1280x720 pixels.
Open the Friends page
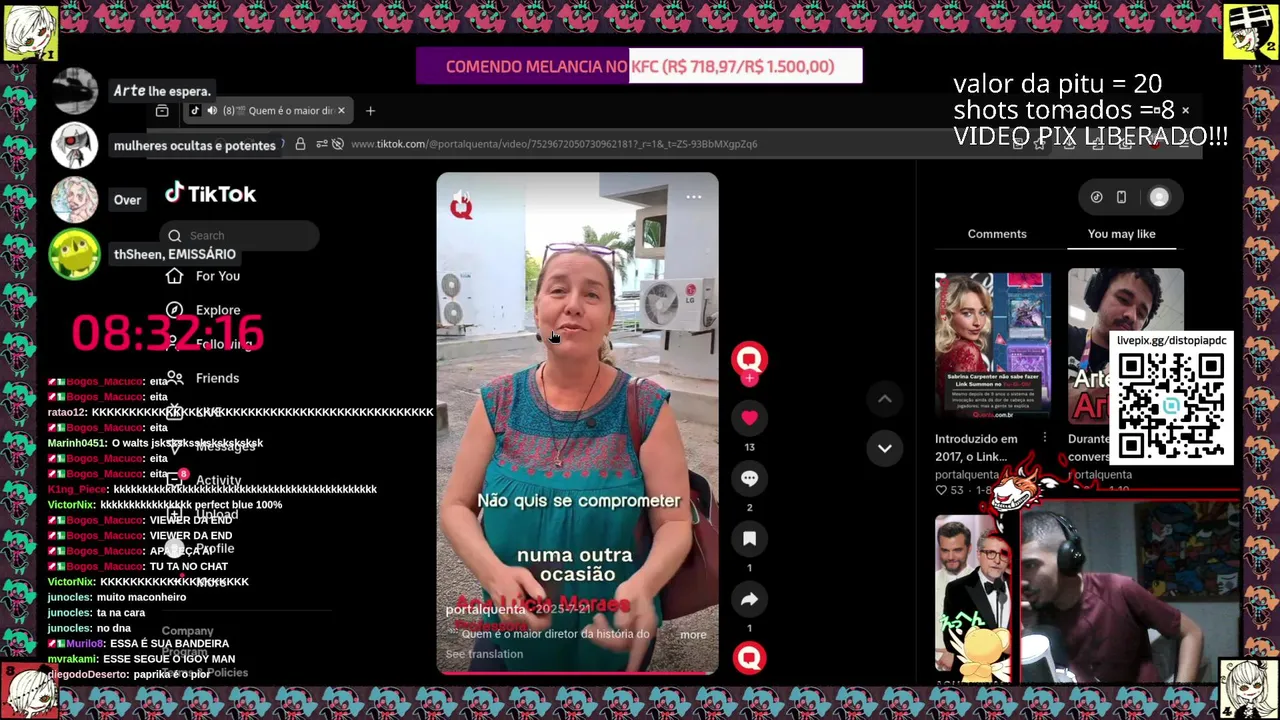(x=218, y=378)
